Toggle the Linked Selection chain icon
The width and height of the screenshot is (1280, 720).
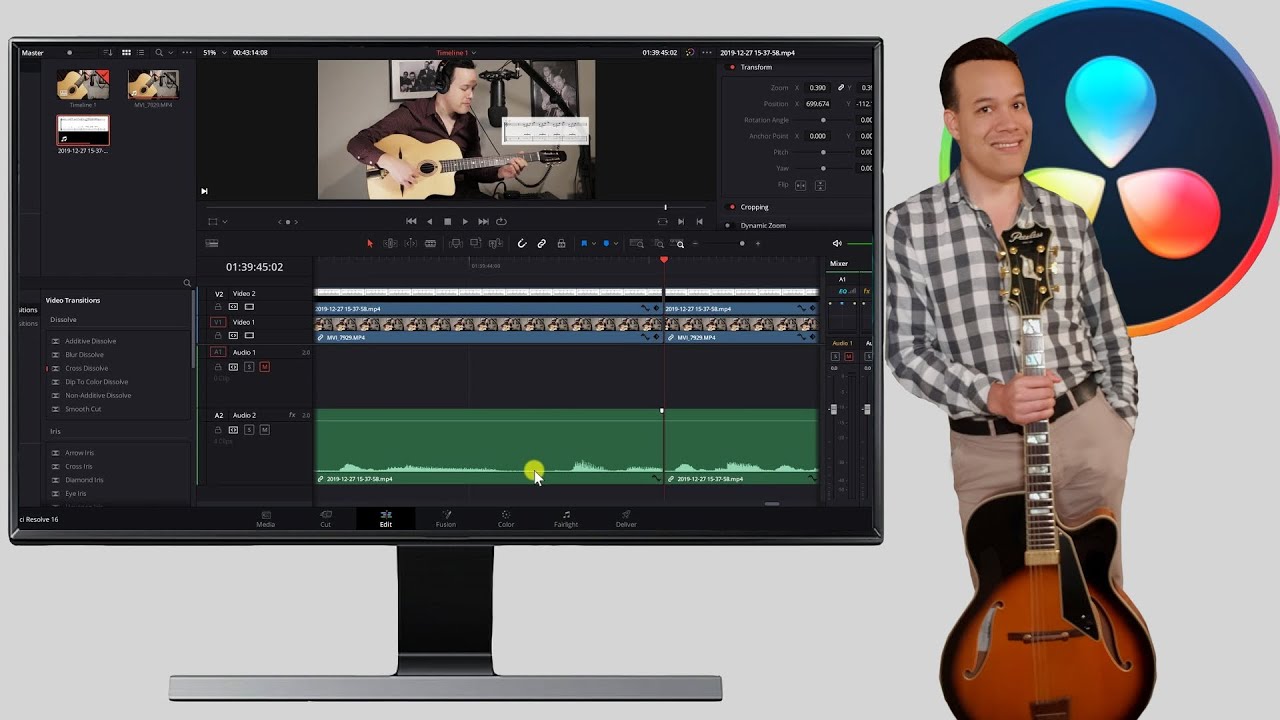click(x=541, y=244)
